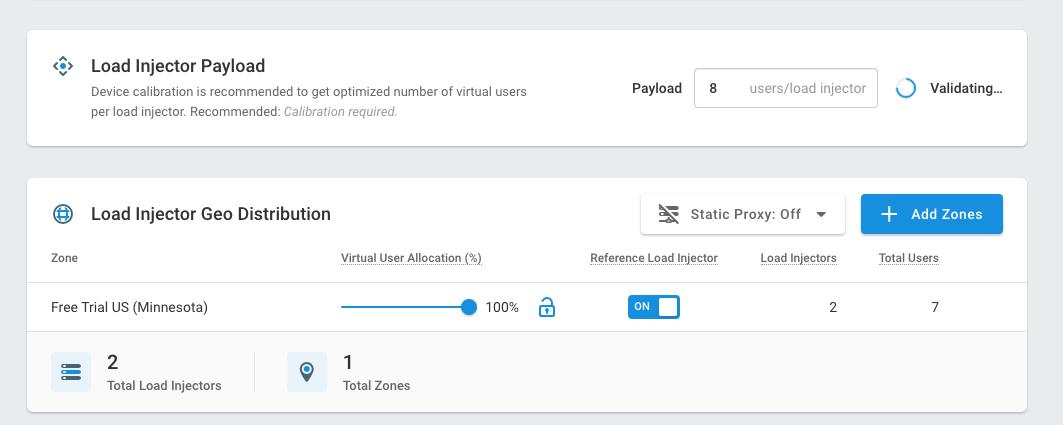This screenshot has width=1063, height=425.
Task: Turn off the Reference Load Injector switch
Action: pos(653,307)
